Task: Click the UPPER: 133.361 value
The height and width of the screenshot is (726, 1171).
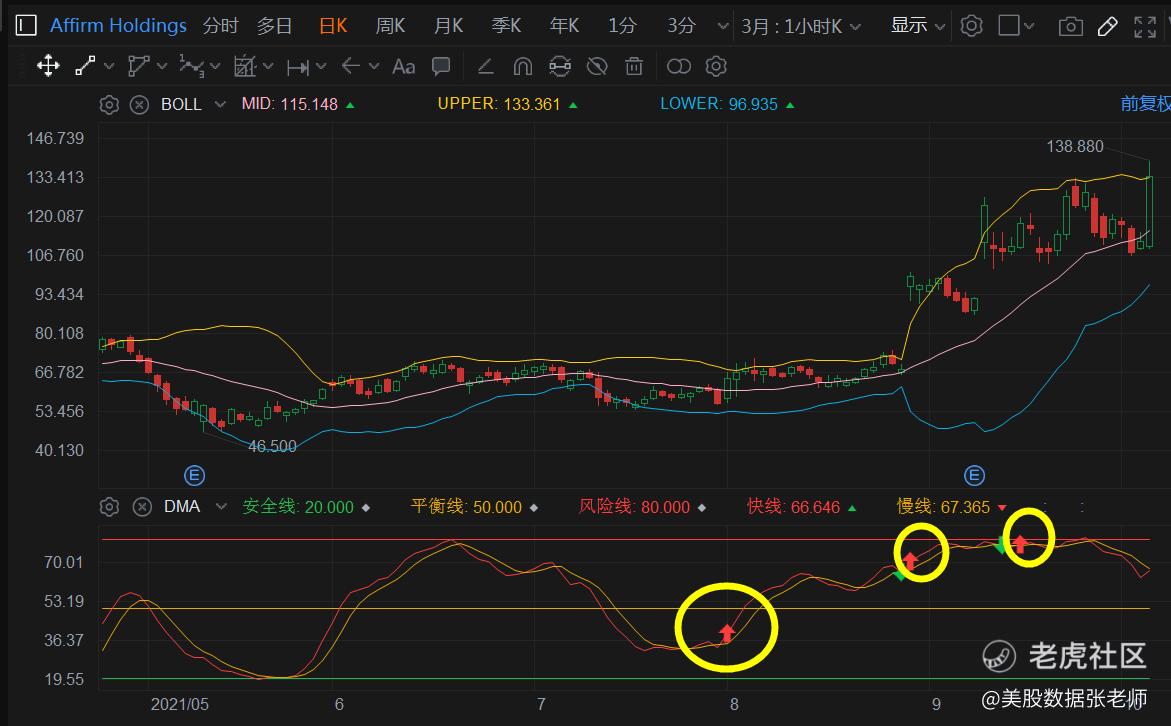Action: point(499,104)
